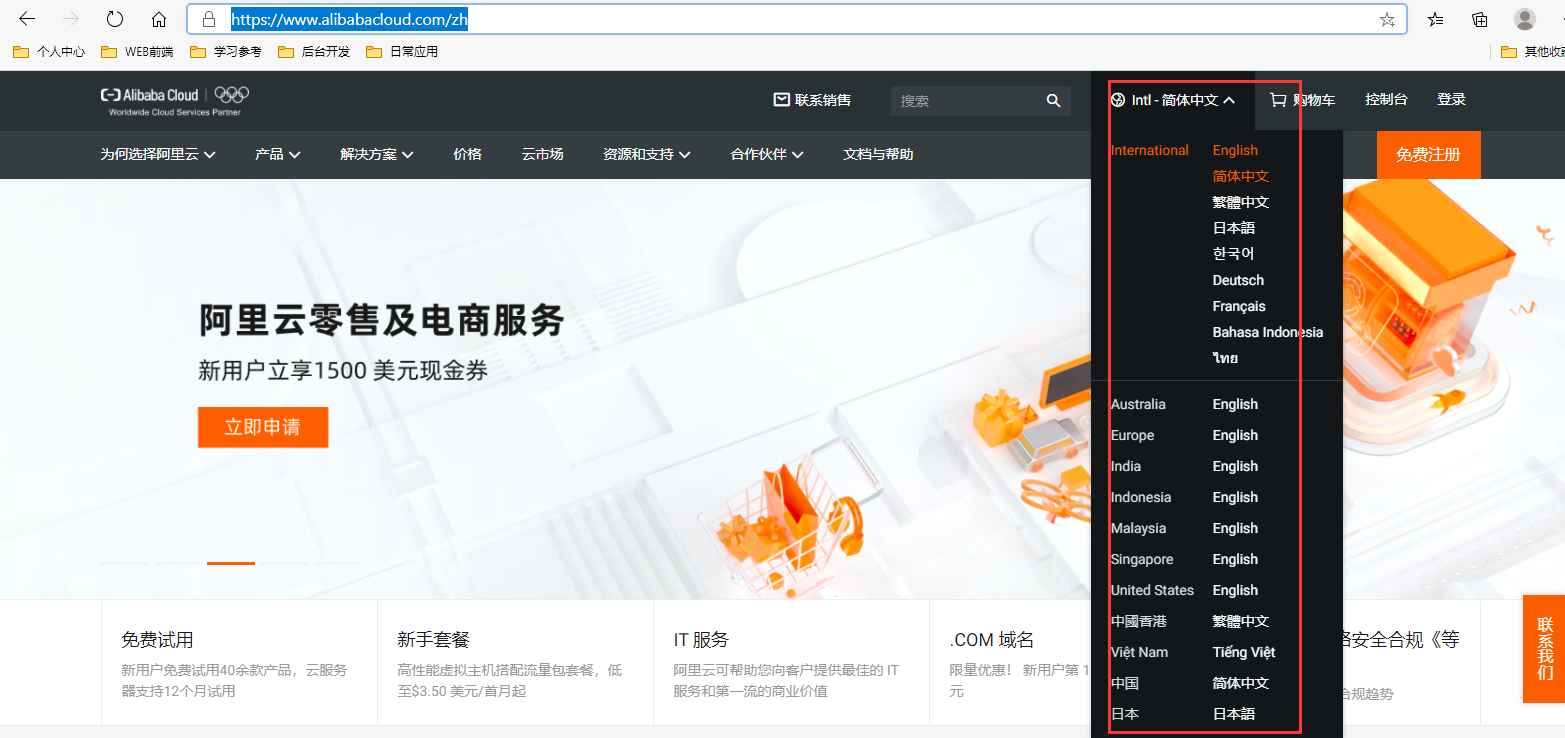
Task: Click the lock icon in the address bar
Action: 208,19
